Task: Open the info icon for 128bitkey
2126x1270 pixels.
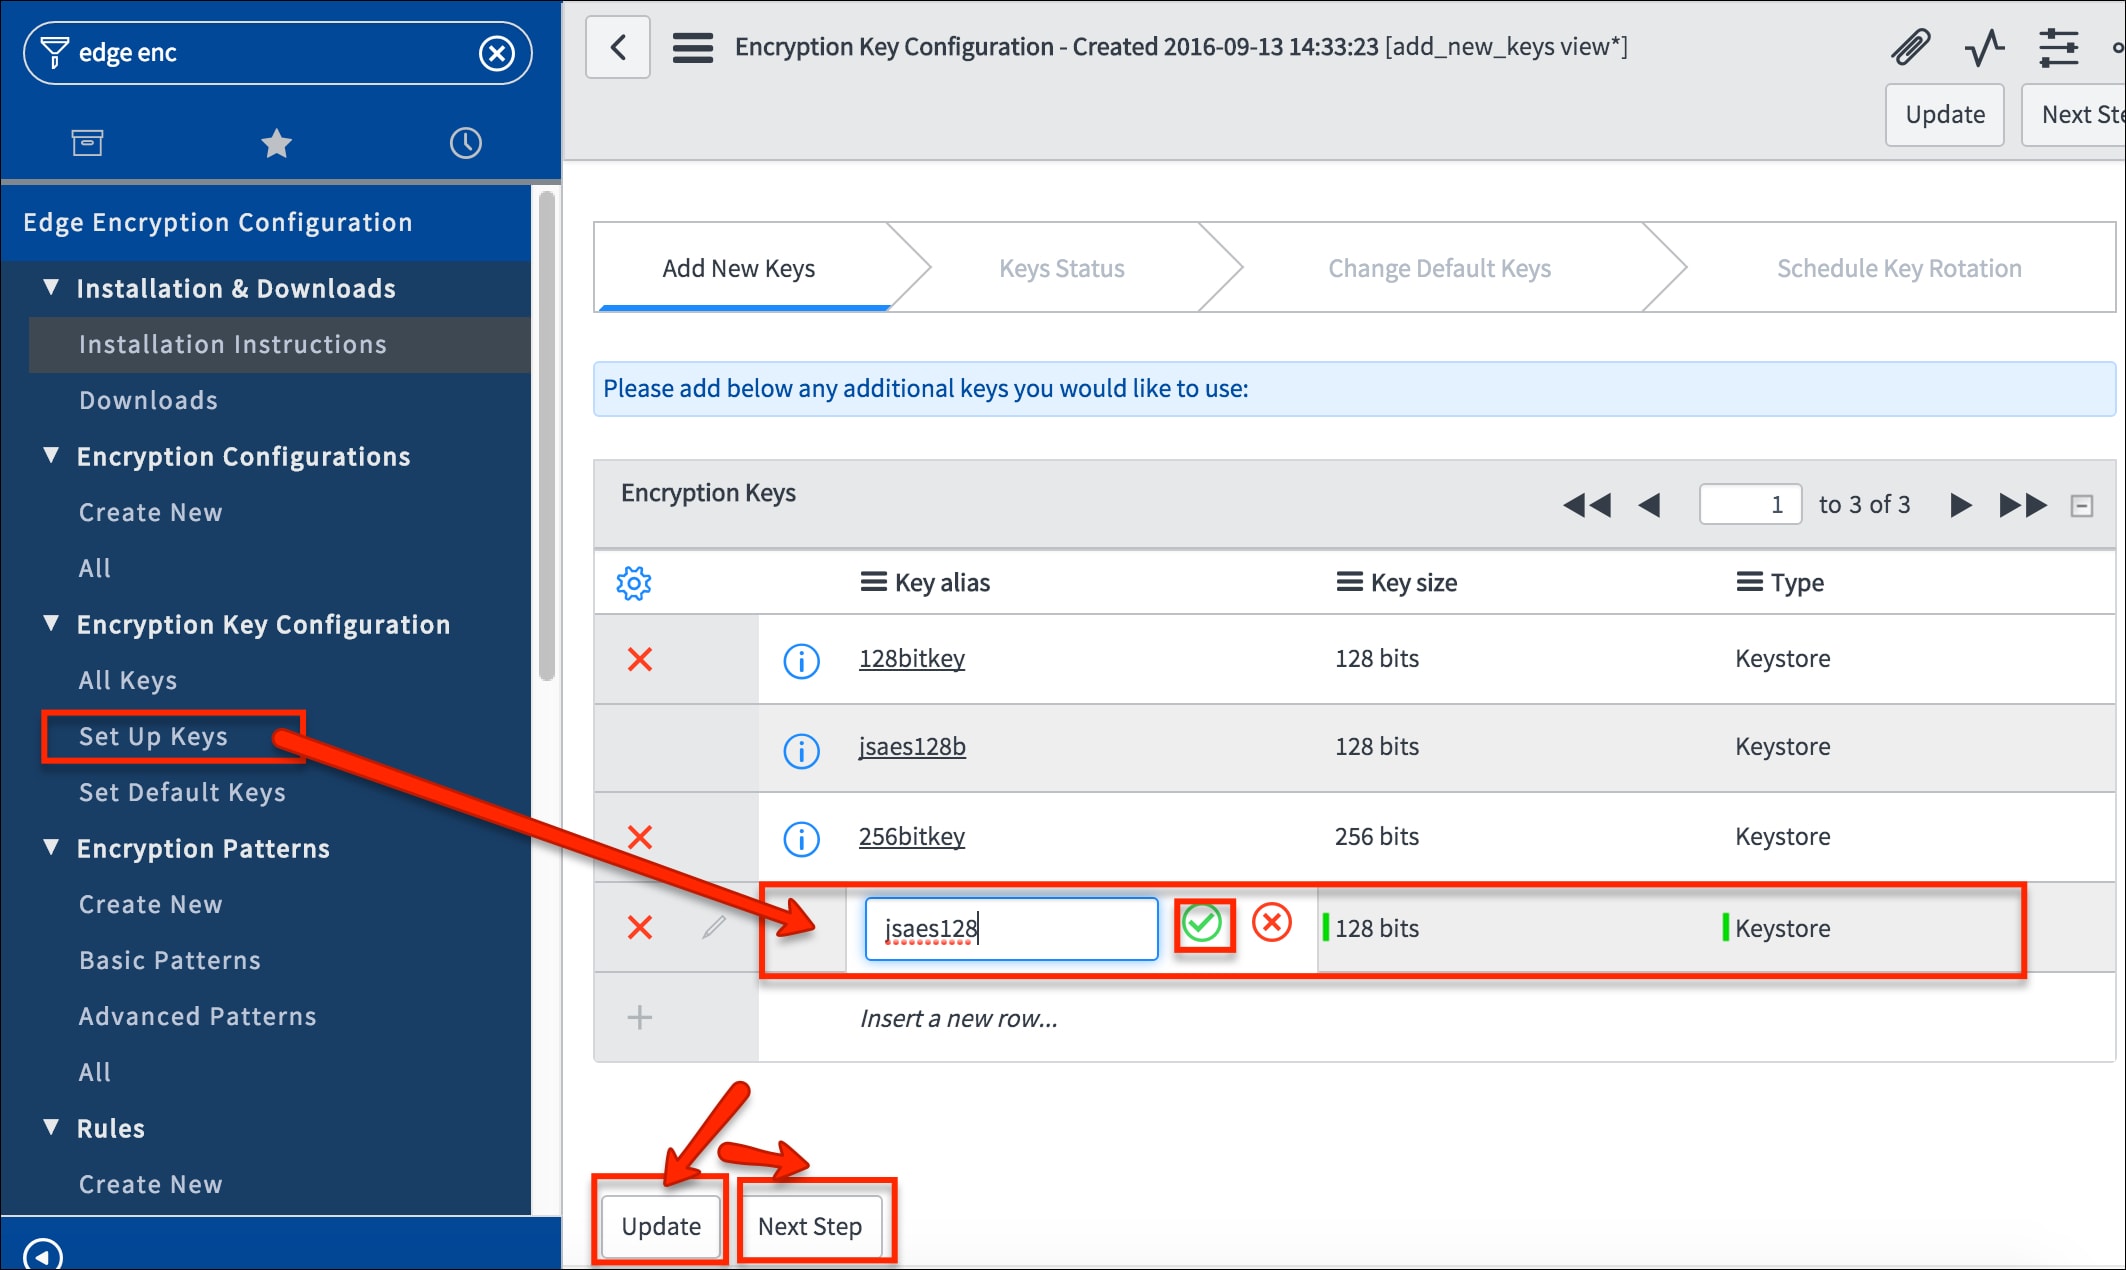Action: tap(801, 660)
